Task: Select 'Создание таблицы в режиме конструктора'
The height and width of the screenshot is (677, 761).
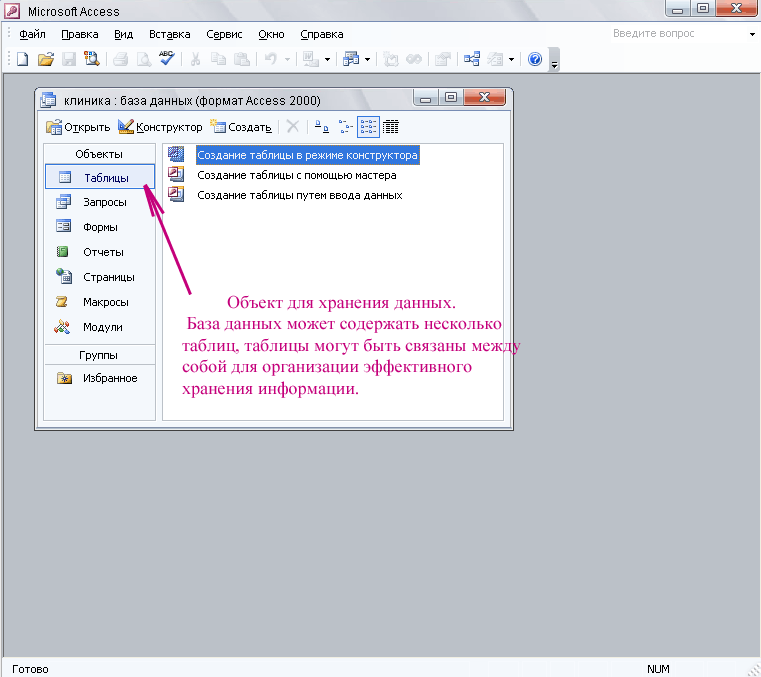Action: (x=307, y=155)
